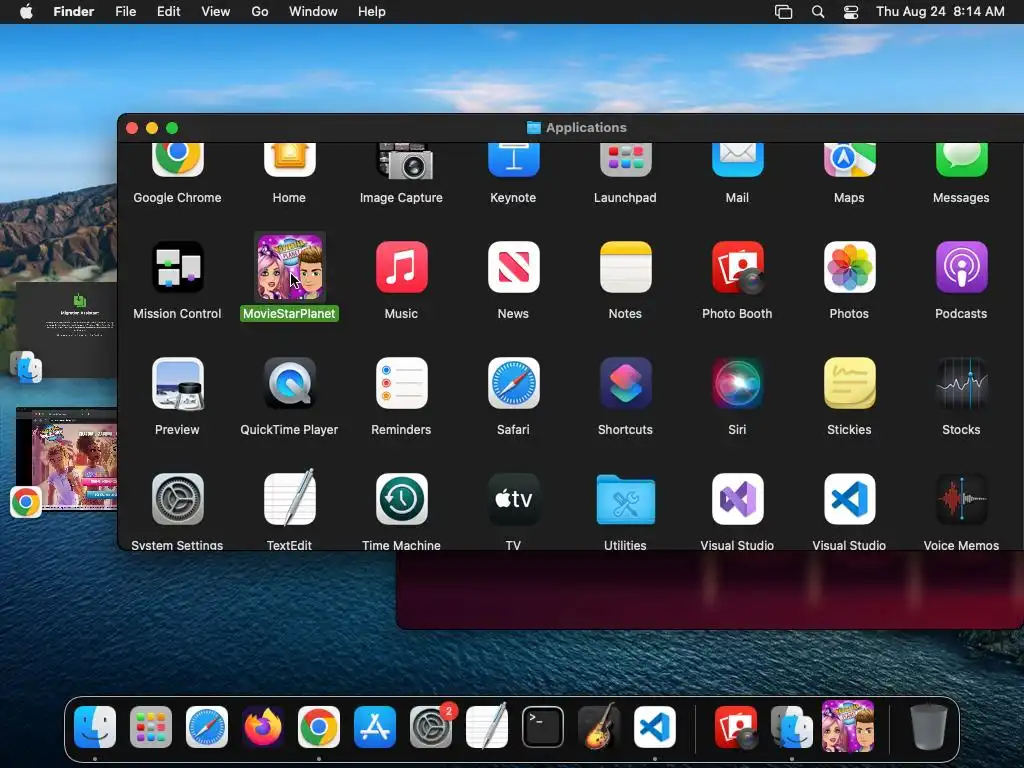Launch GarageBand from the Dock

coord(599,726)
